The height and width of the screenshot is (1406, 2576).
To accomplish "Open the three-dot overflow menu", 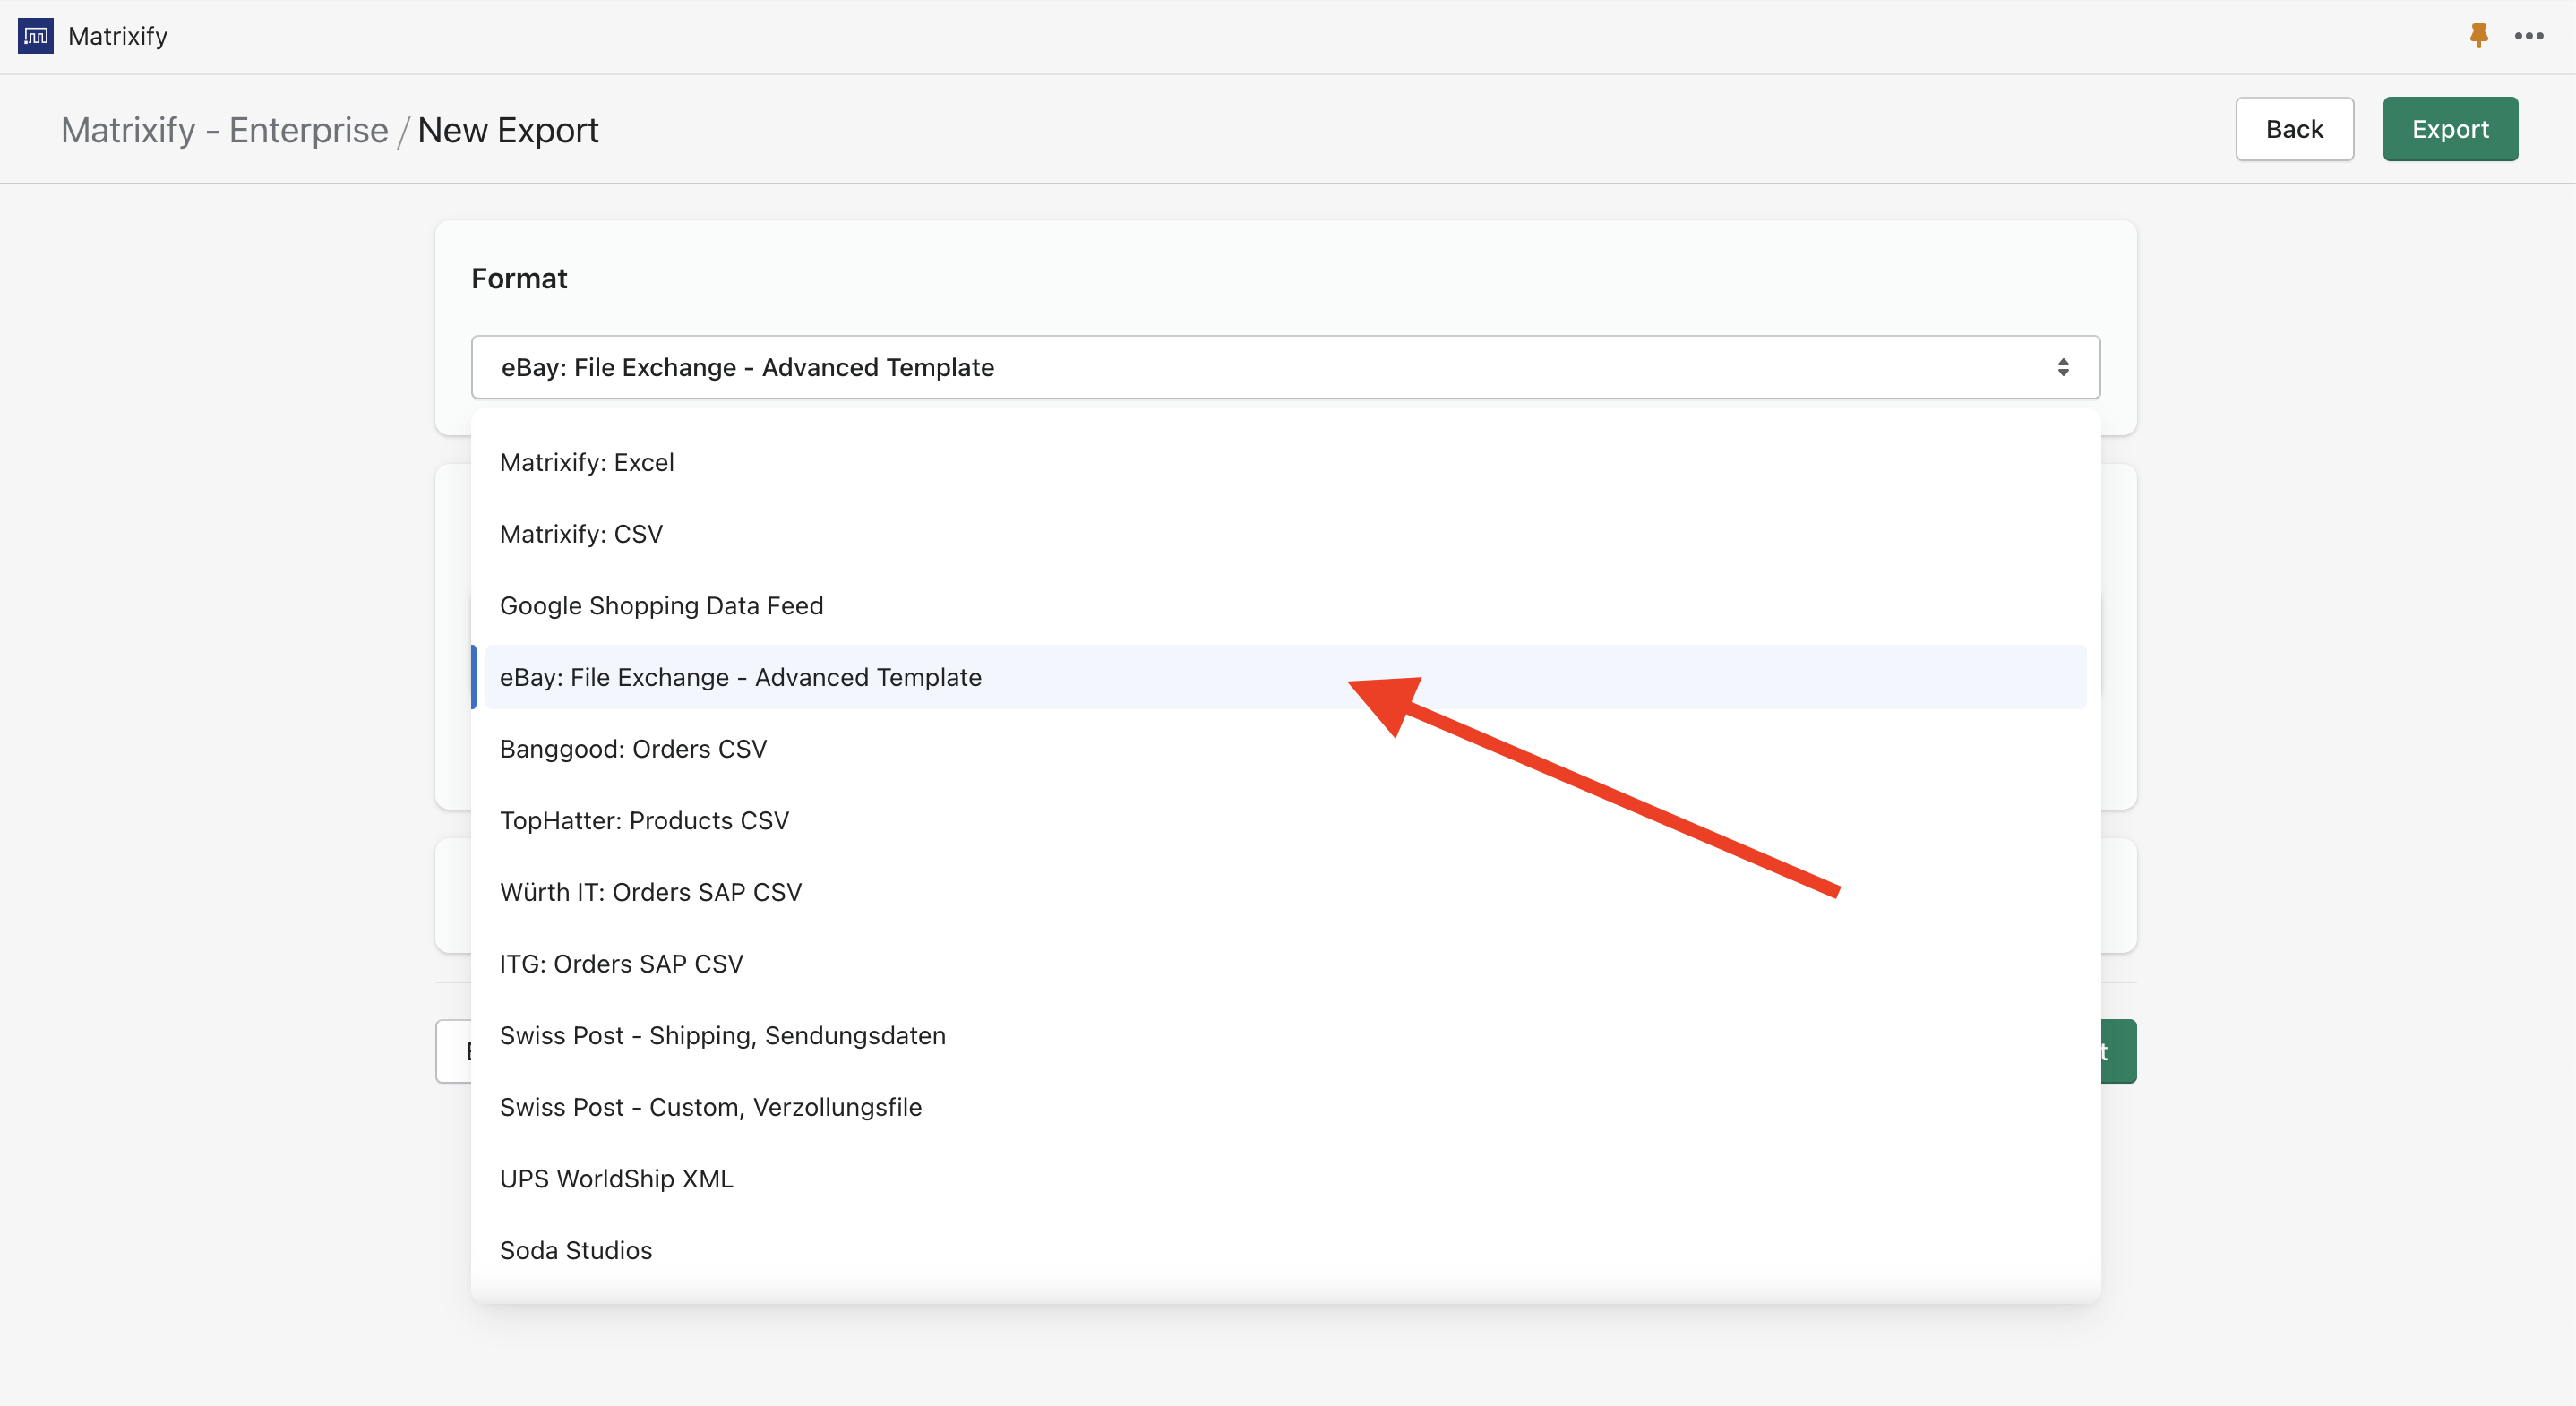I will pos(2529,36).
